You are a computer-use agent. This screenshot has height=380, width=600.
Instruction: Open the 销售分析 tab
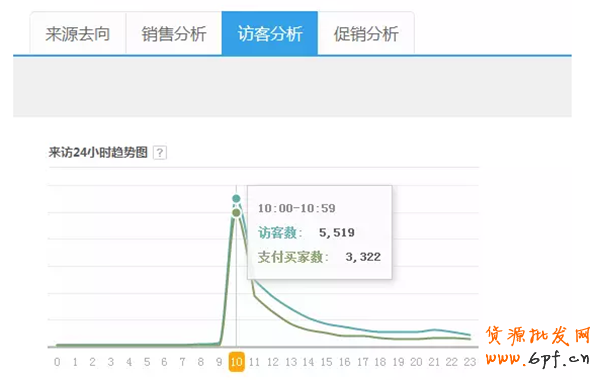click(x=174, y=34)
